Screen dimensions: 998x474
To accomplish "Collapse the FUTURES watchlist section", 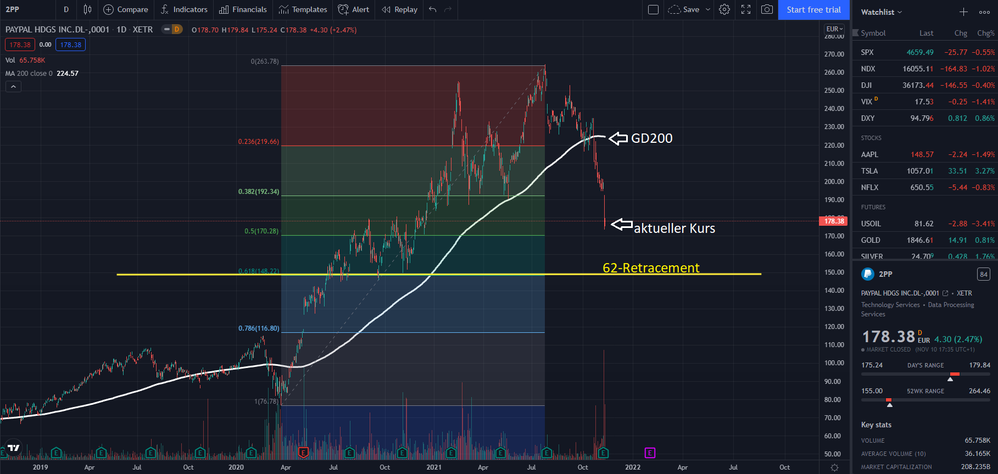I will [x=873, y=207].
